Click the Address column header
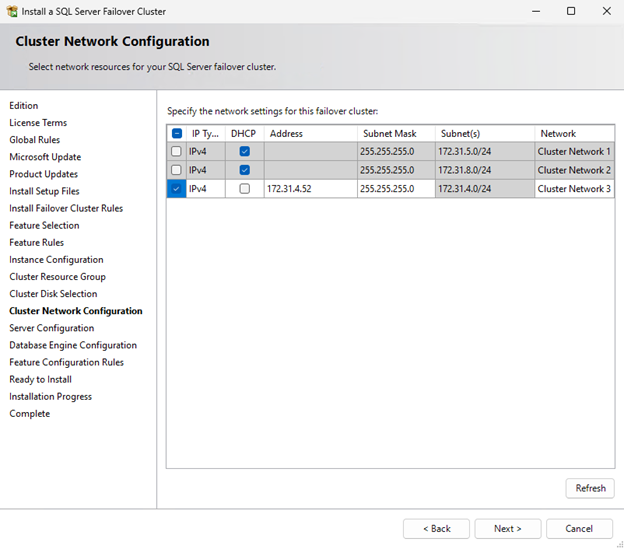Viewport: 624px width, 549px height. coord(310,133)
